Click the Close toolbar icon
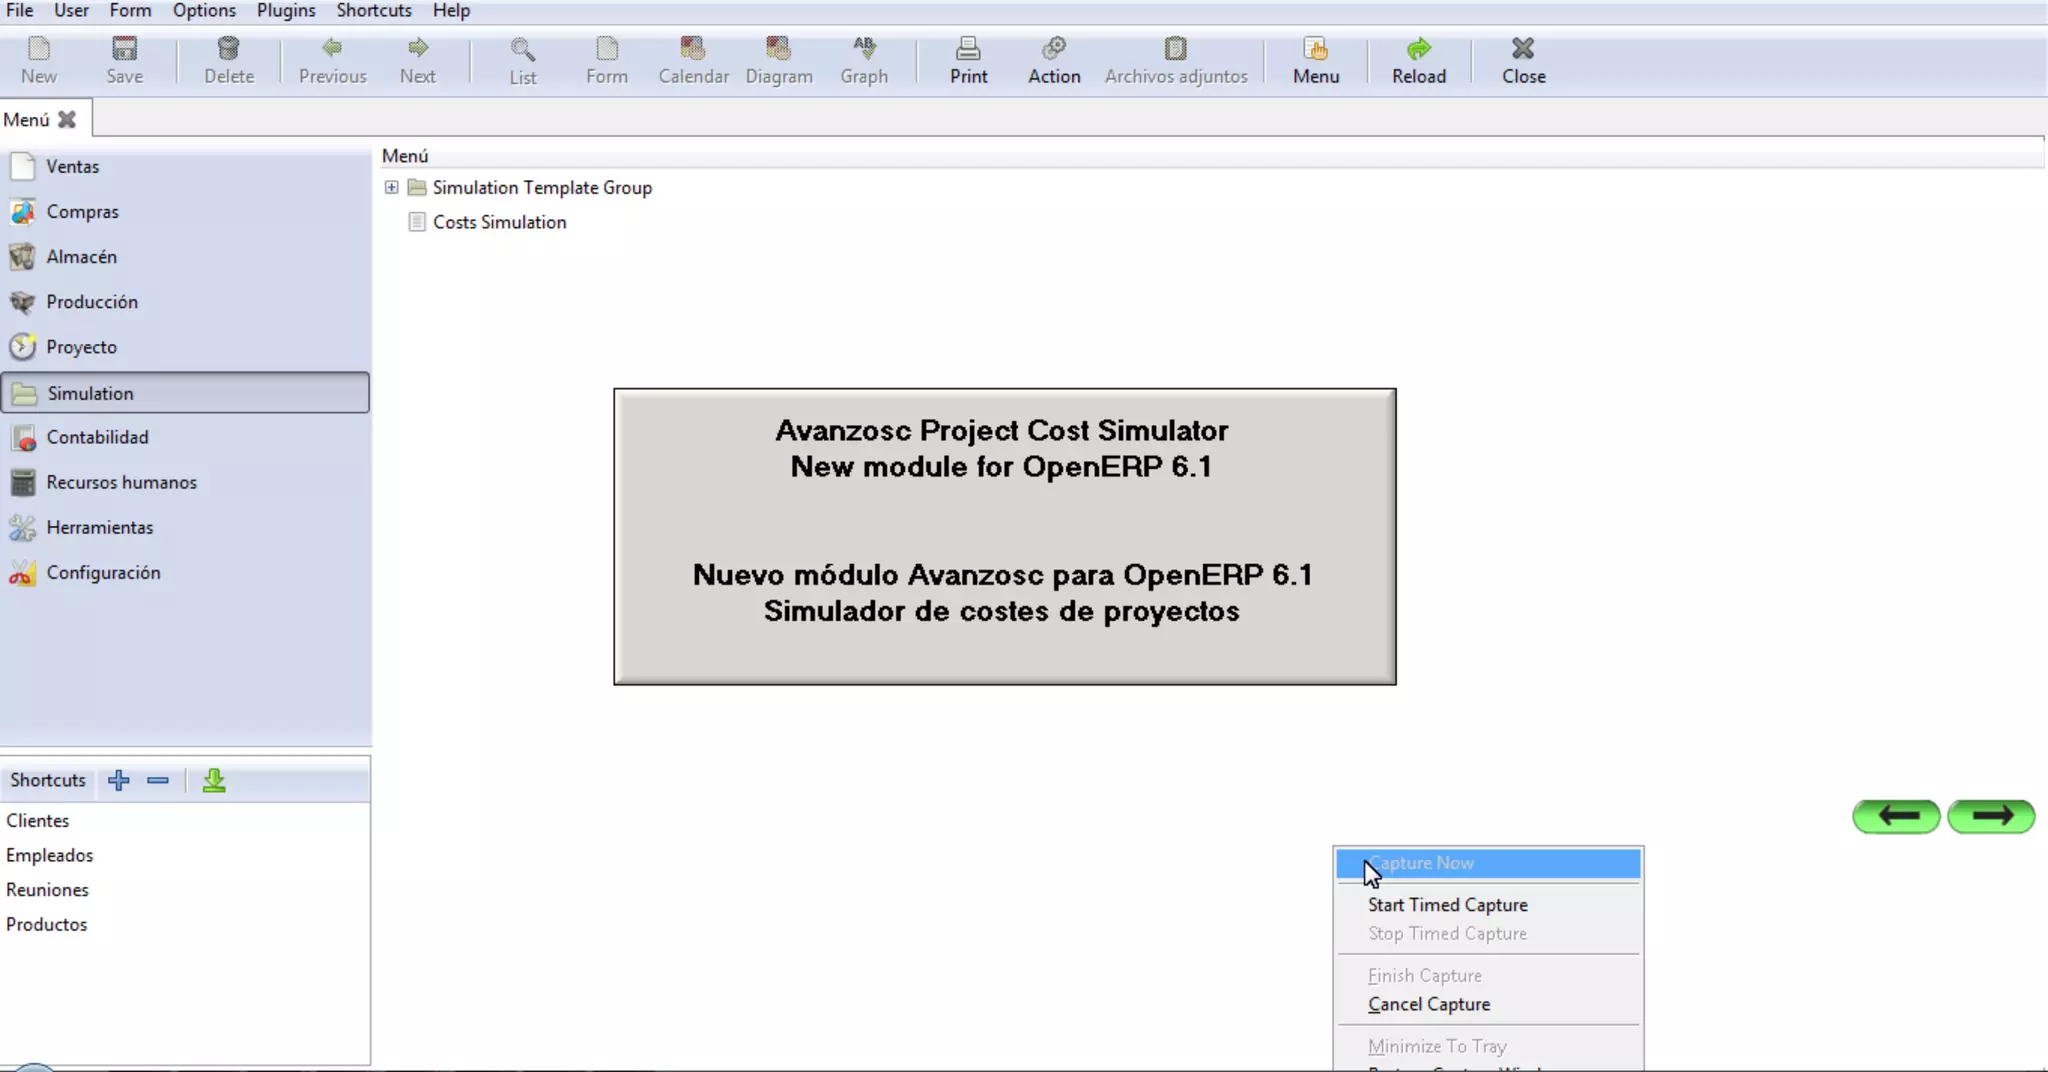Screen dimensions: 2048x1072 [1523, 60]
